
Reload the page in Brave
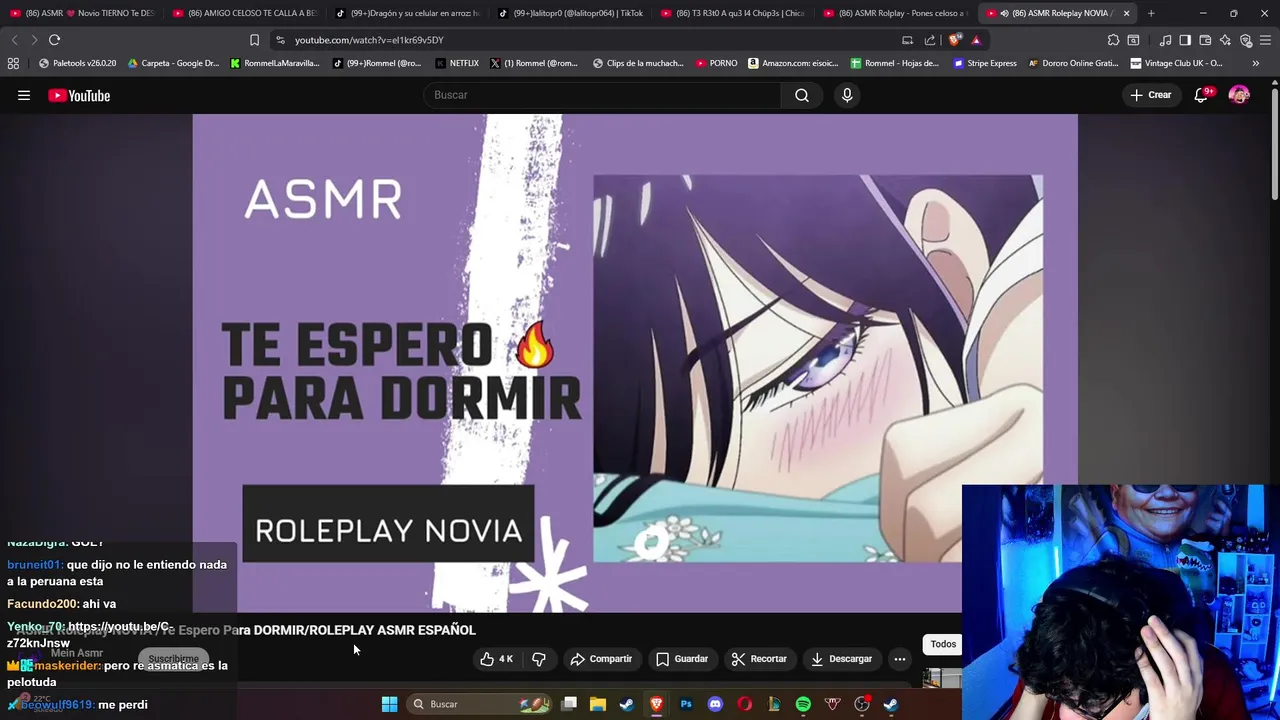tap(54, 40)
